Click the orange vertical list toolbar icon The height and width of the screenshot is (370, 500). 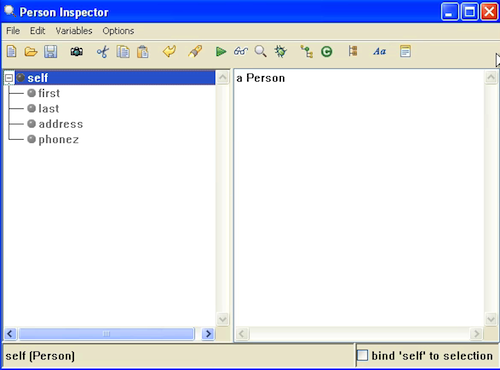(x=353, y=51)
